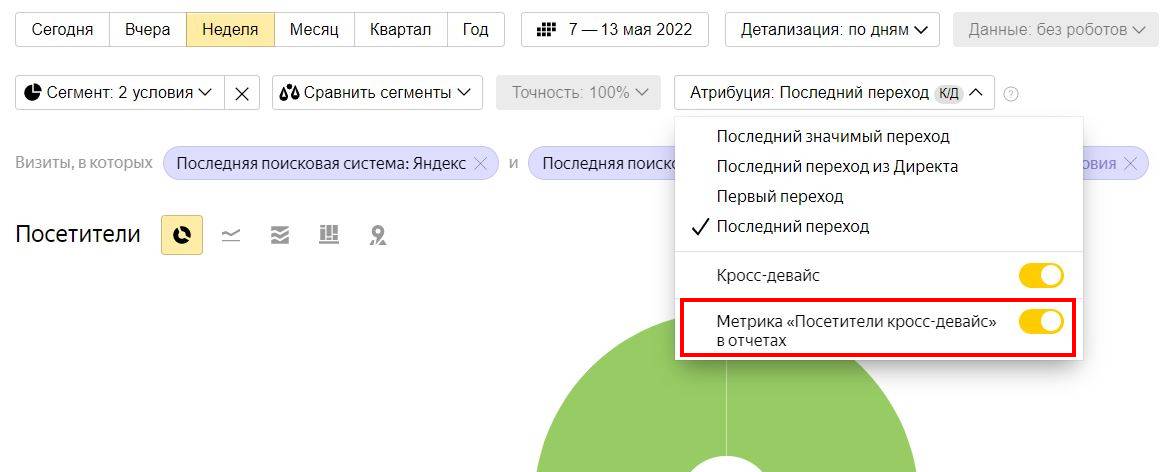Toggle the «Посетители кросс-девайс» metric switch
This screenshot has width=1162, height=472.
tap(1041, 321)
